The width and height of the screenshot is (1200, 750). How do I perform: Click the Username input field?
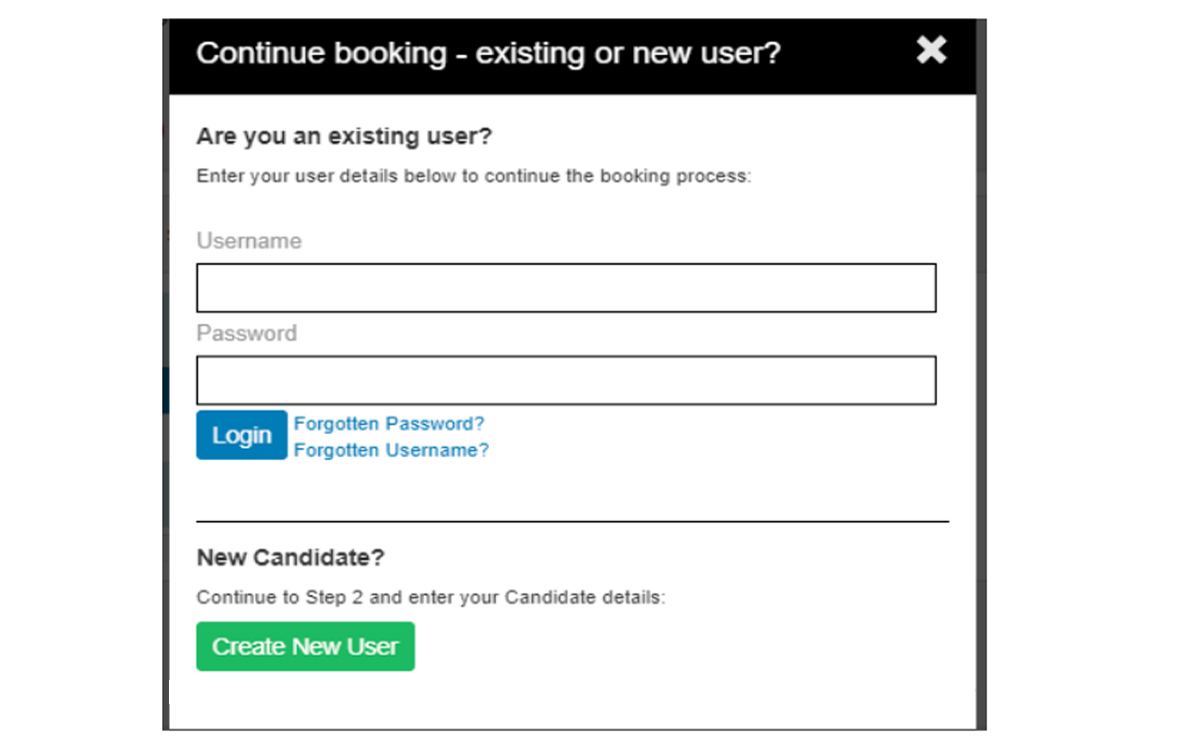[566, 288]
